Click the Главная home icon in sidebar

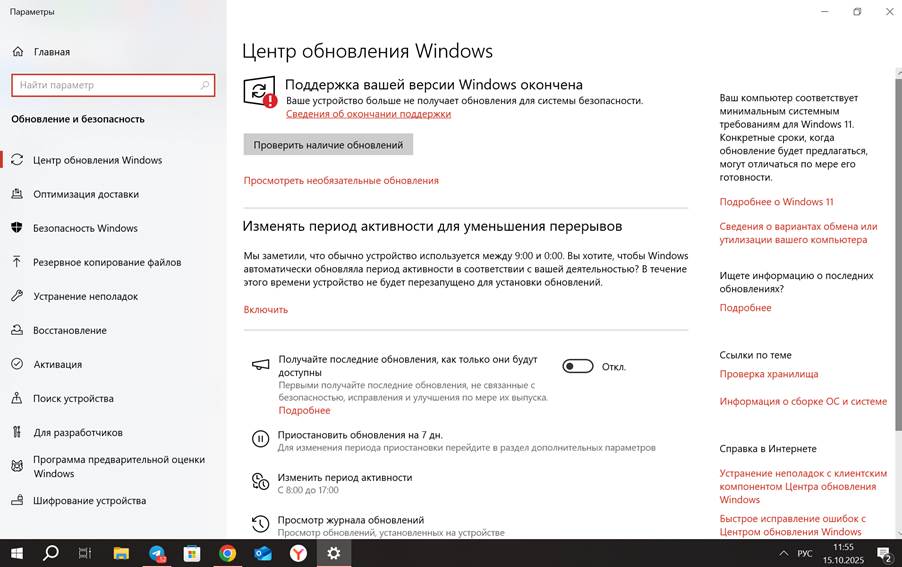coord(17,51)
